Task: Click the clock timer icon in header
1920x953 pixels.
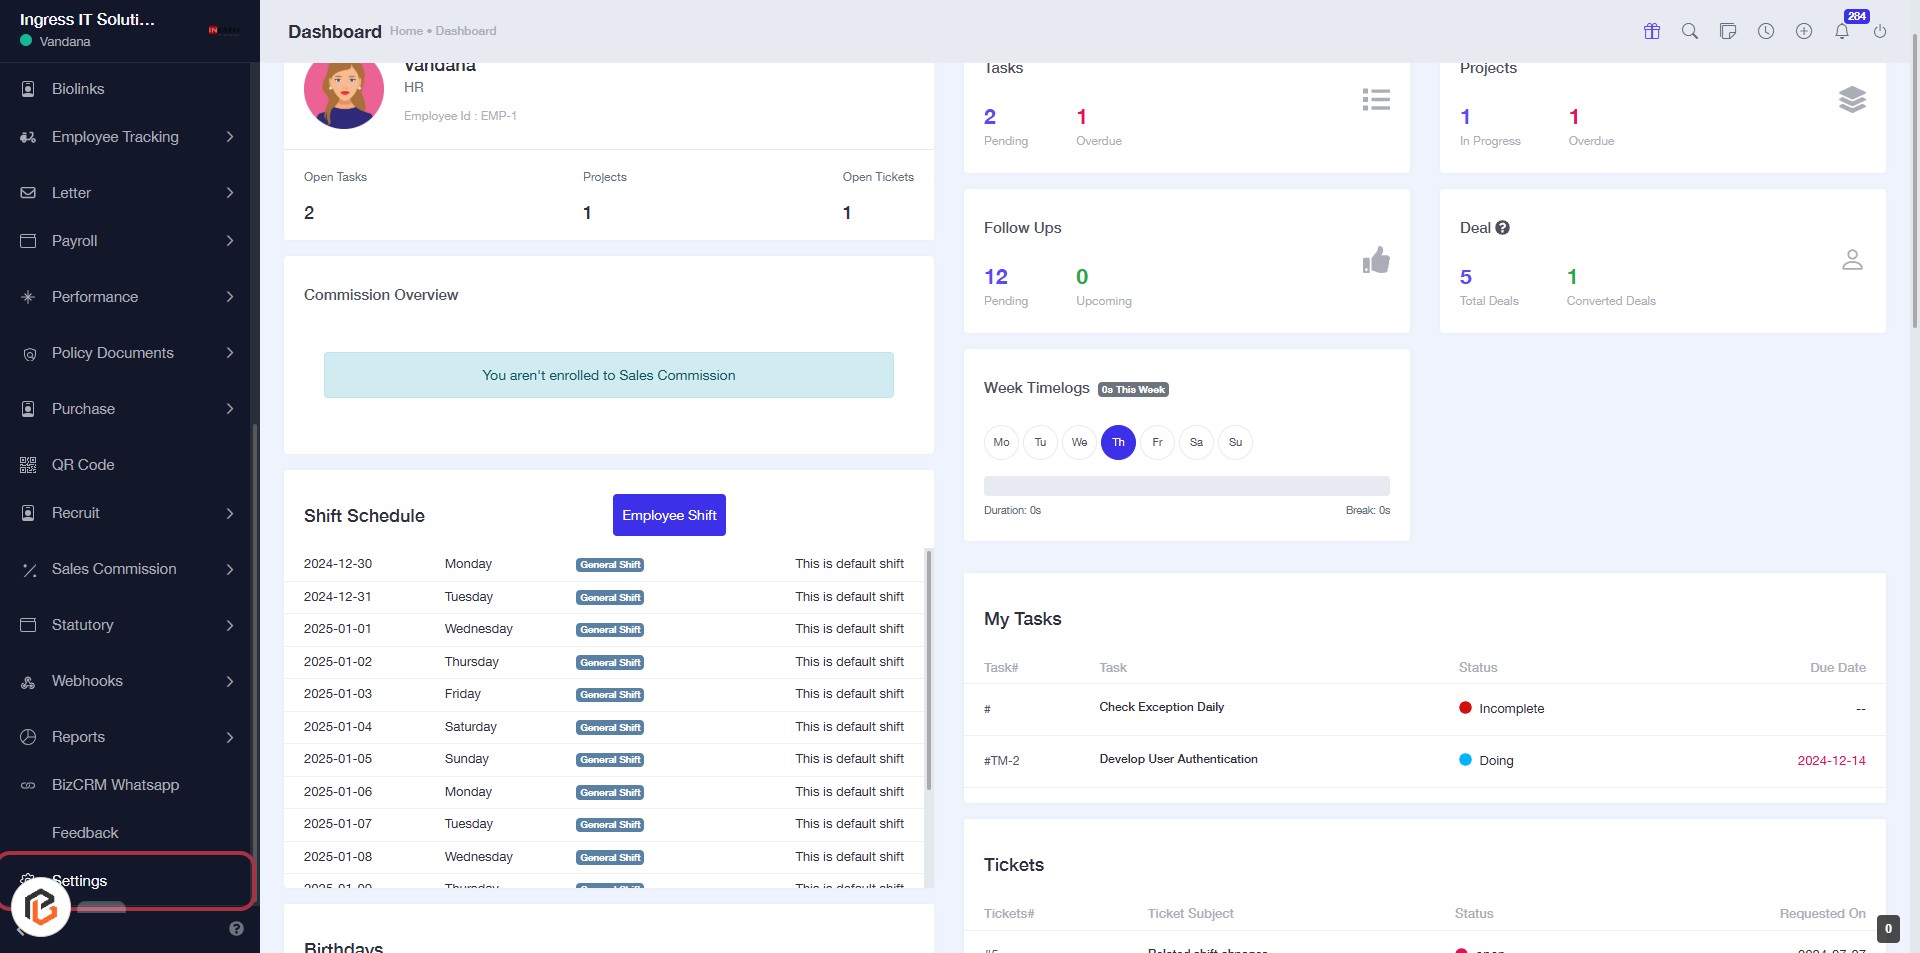Action: (1766, 31)
